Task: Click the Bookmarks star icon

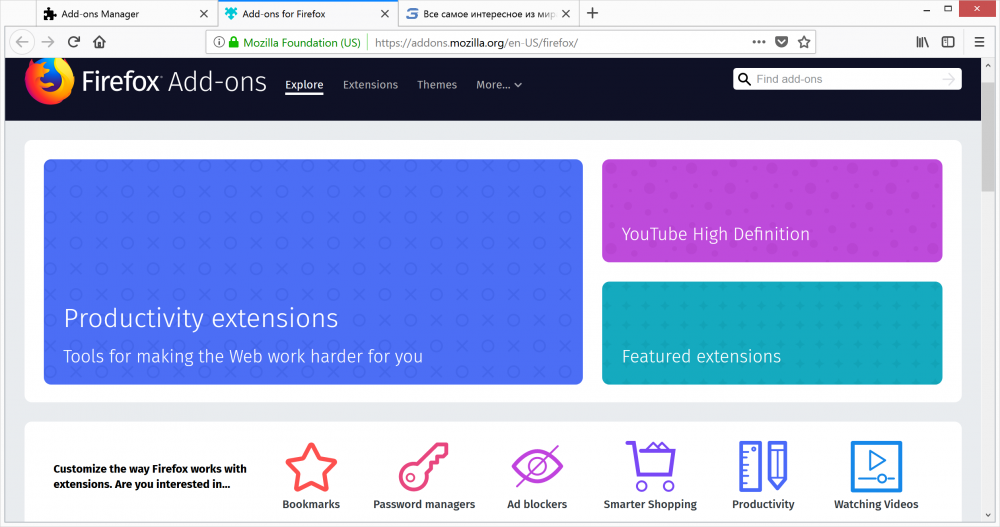Action: (311, 467)
